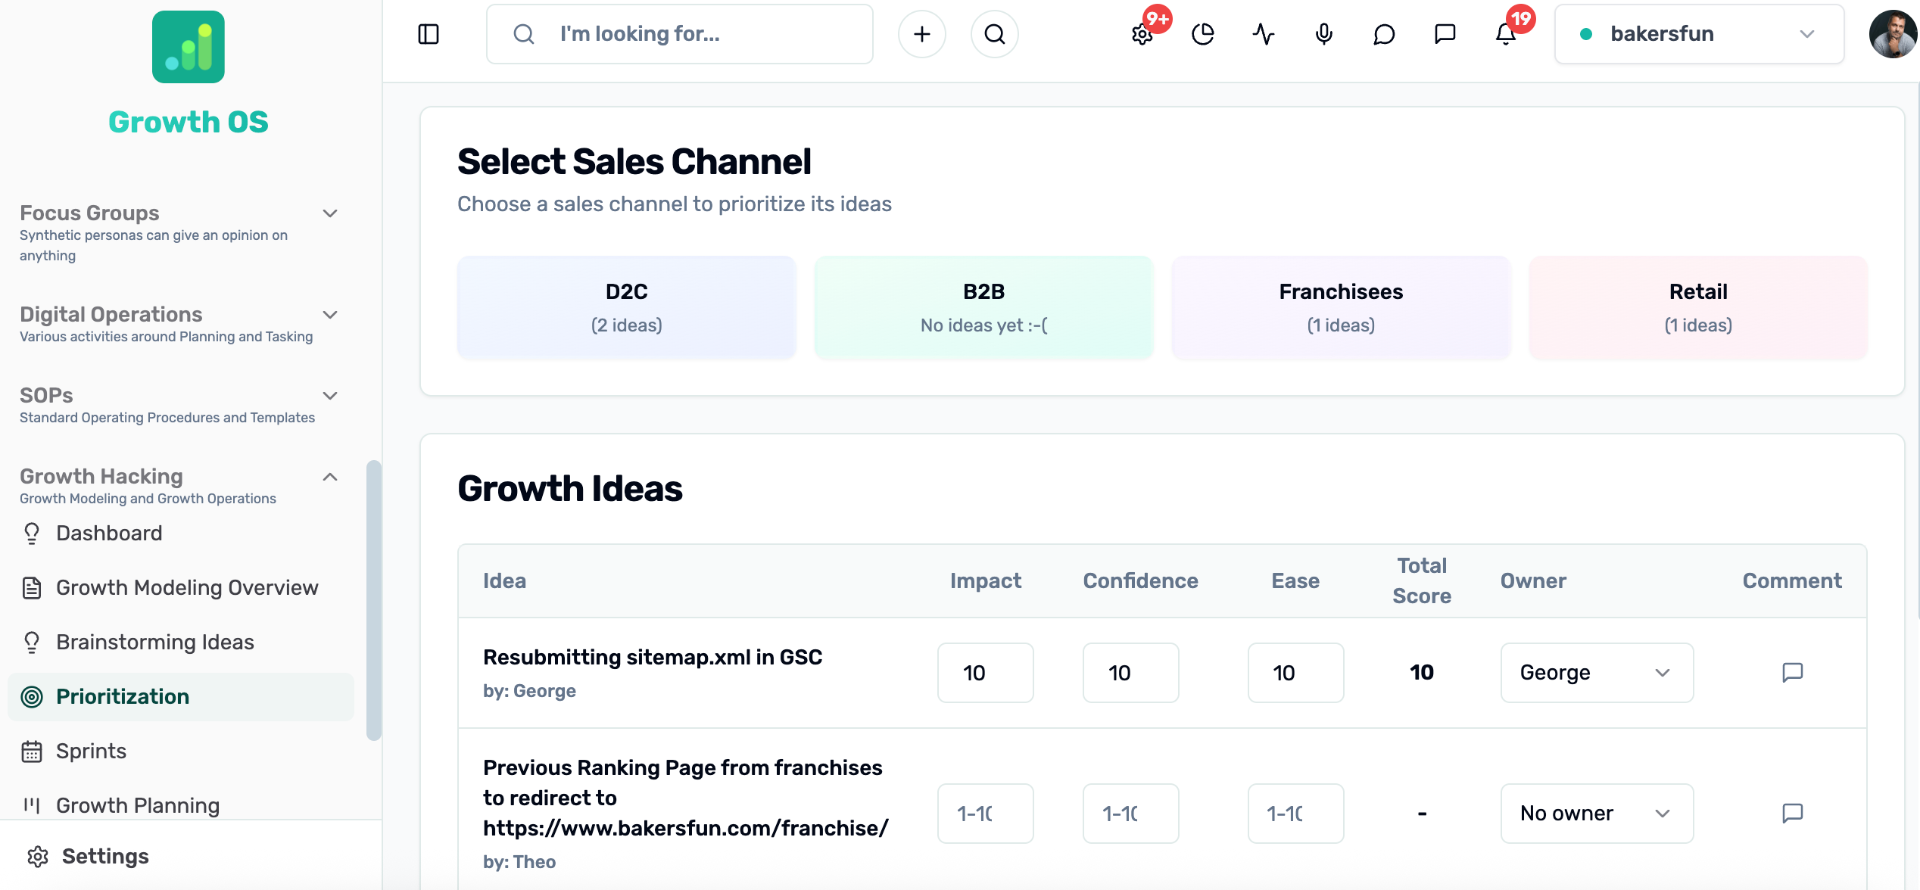This screenshot has height=890, width=1920.
Task: Select the Retail sales channel
Action: click(1698, 307)
